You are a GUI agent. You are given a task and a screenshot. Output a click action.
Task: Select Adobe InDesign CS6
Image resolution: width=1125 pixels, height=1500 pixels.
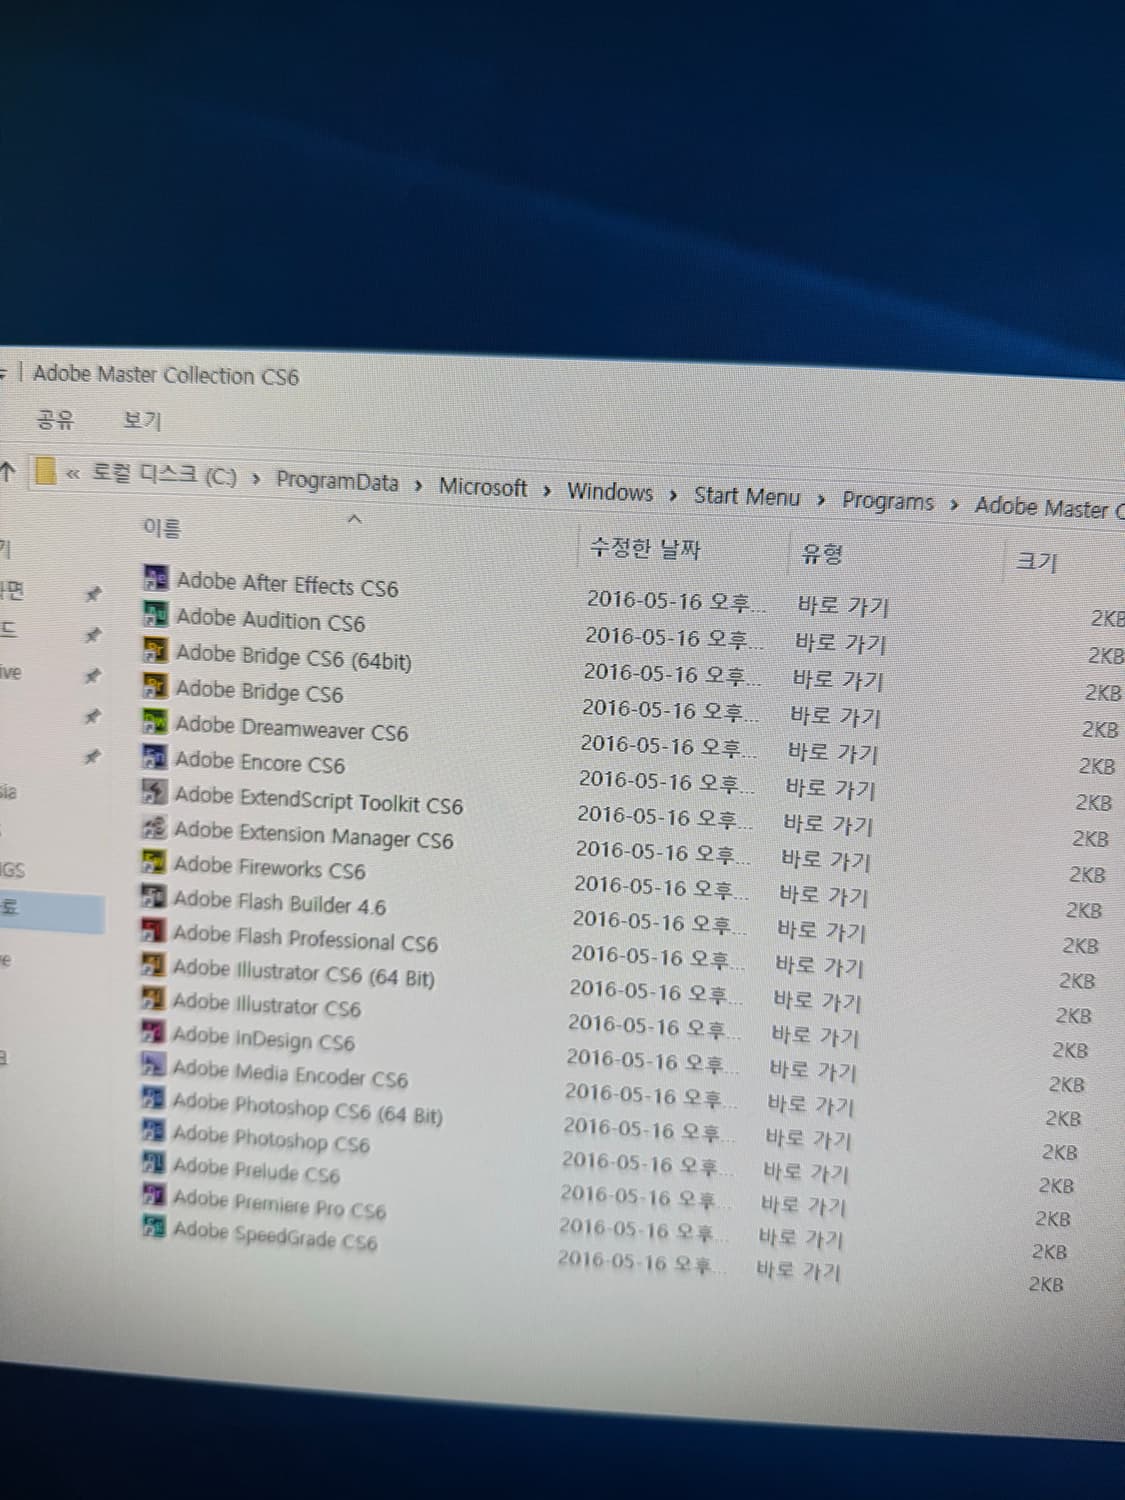tap(263, 1041)
